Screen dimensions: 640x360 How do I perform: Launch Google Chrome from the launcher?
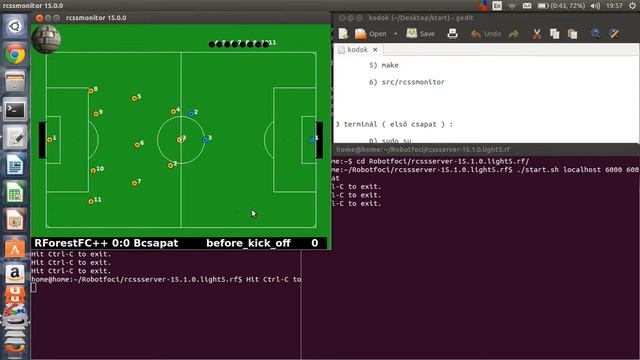(15, 54)
